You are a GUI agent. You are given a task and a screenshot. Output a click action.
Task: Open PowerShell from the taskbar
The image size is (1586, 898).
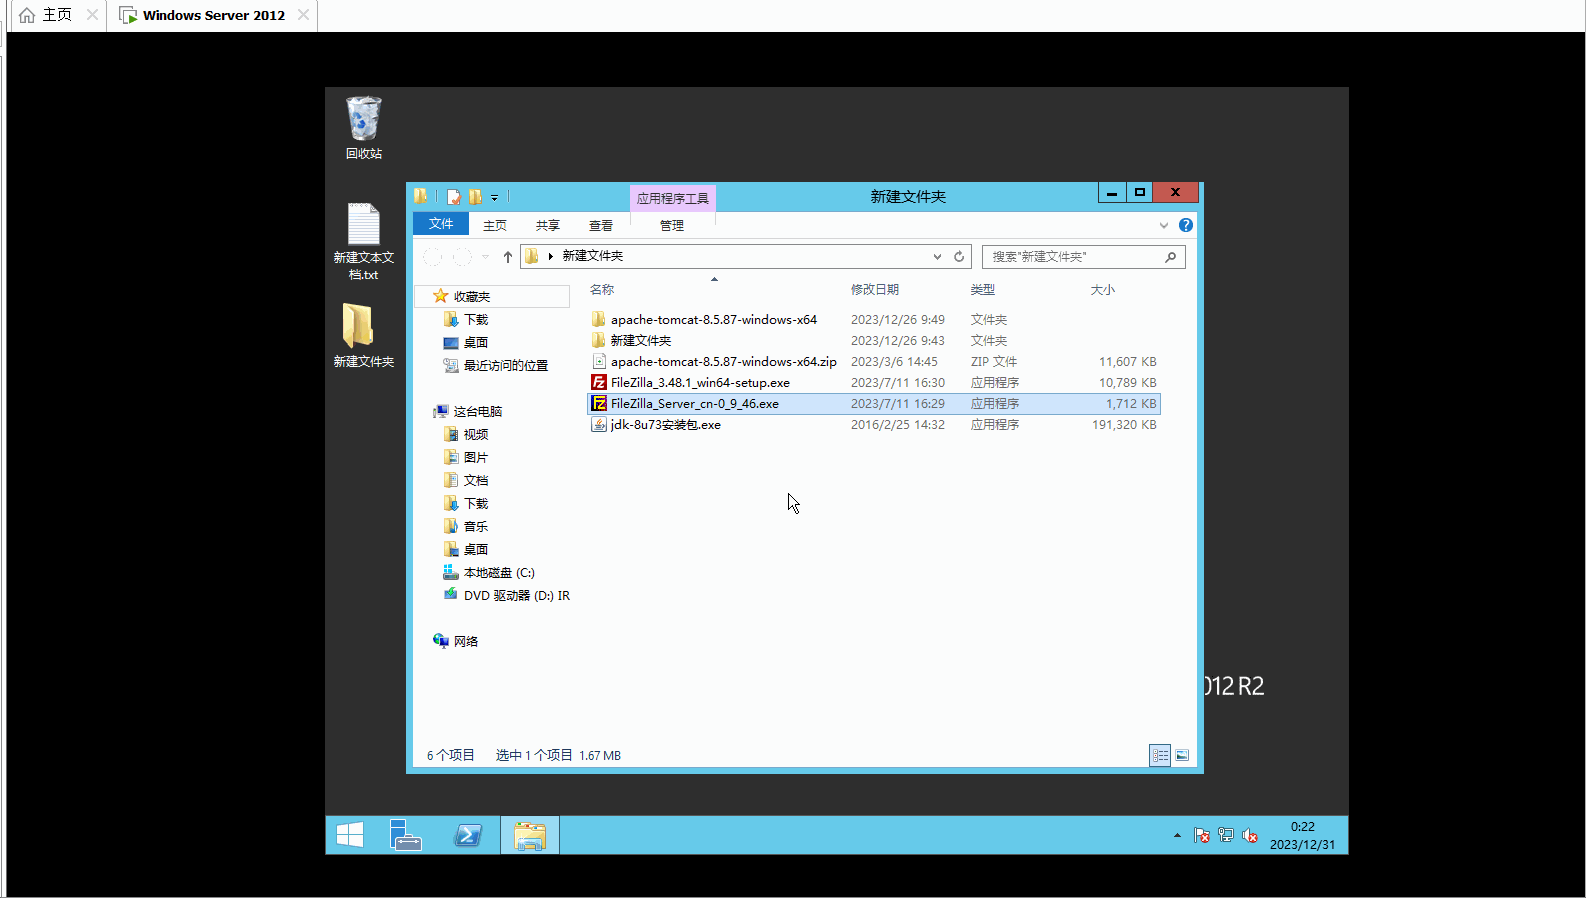[468, 835]
